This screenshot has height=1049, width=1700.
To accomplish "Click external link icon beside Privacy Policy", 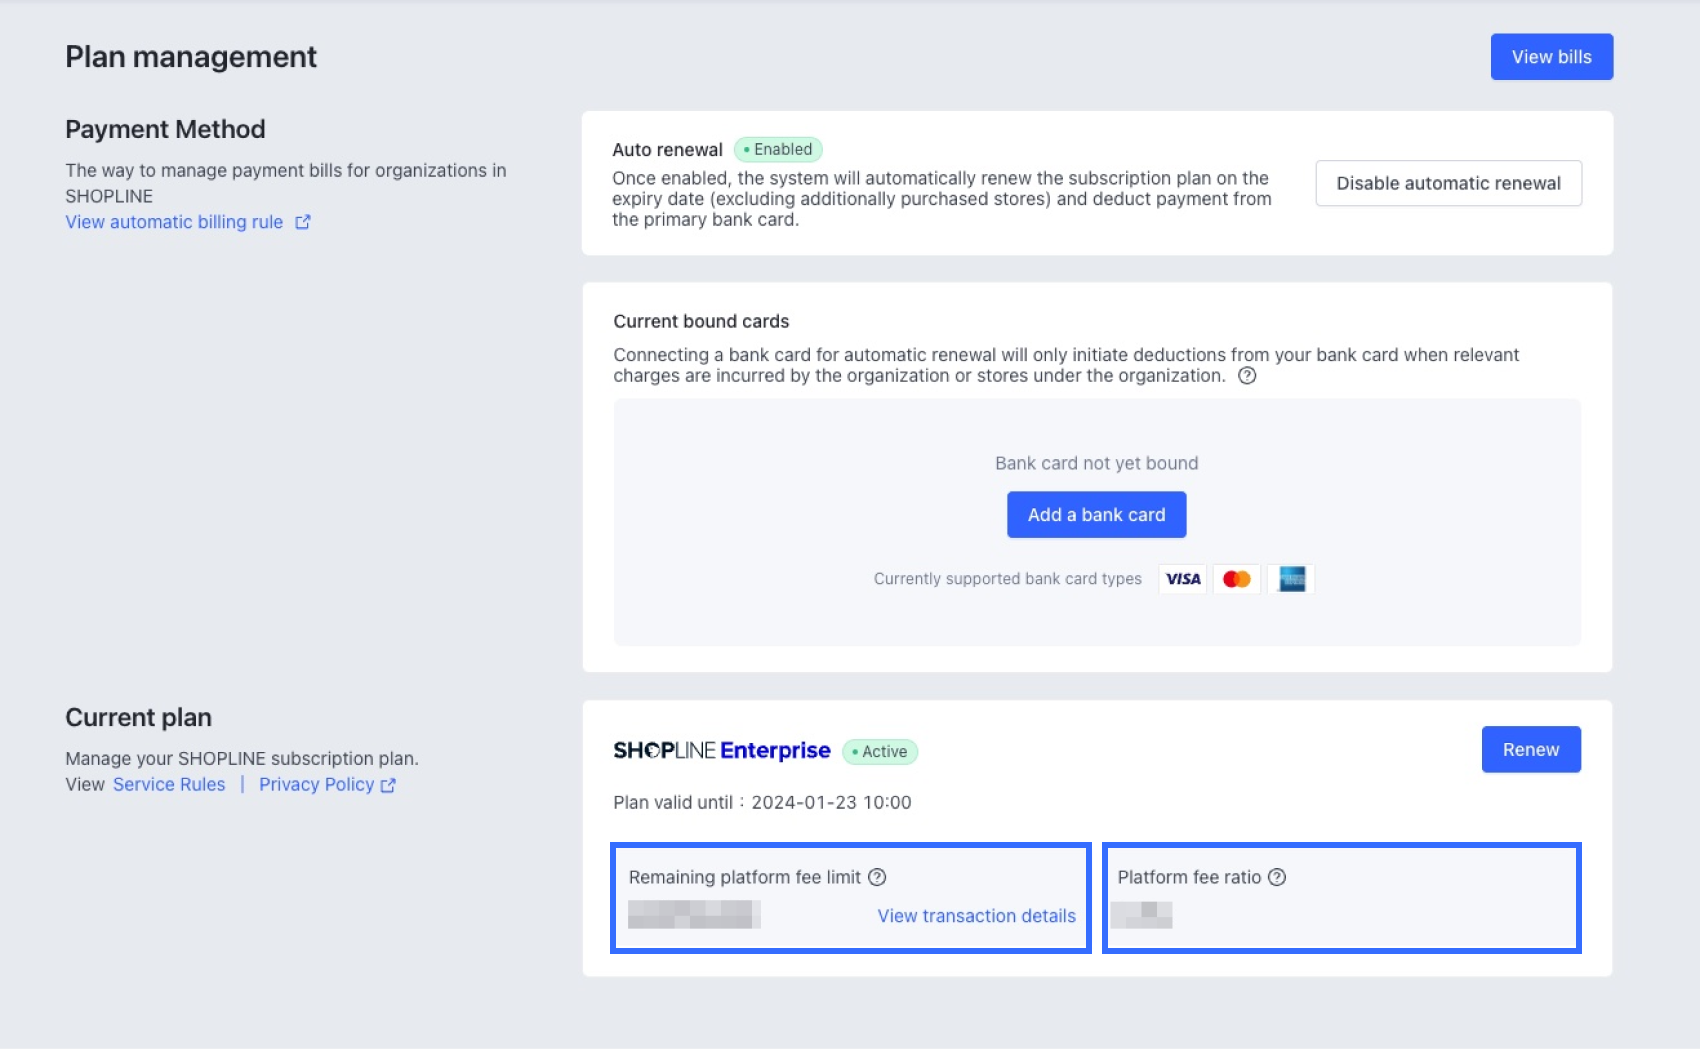I will pyautogui.click(x=388, y=785).
